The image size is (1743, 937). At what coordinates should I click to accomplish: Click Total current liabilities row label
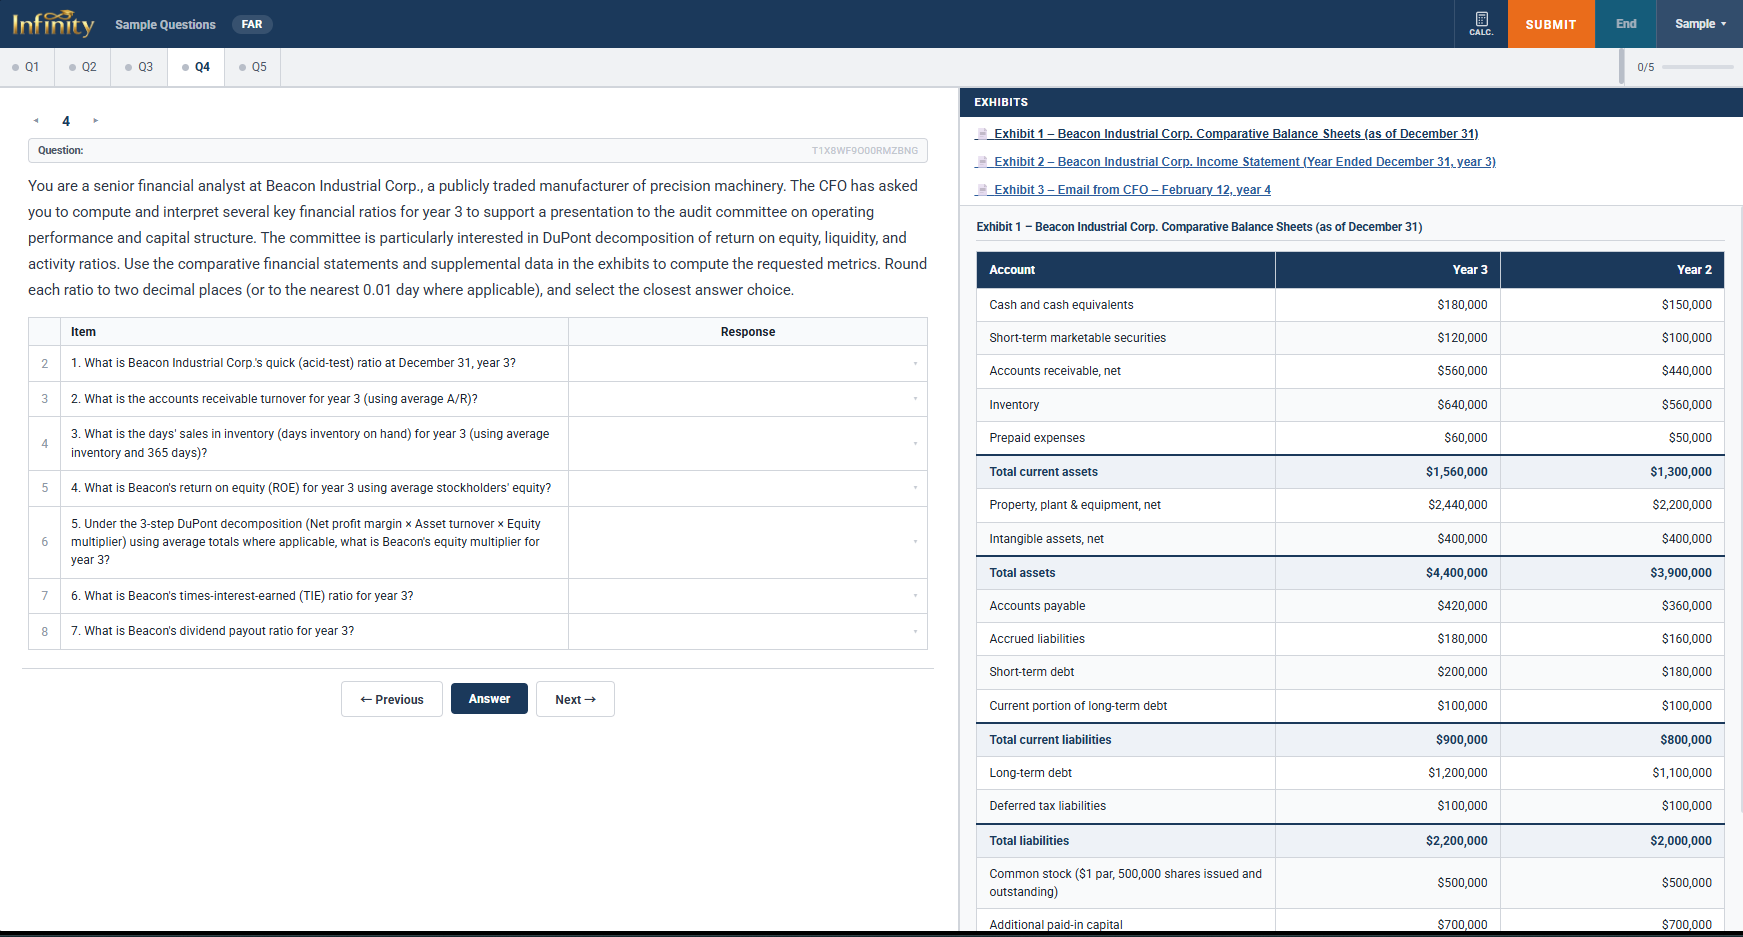tap(1050, 740)
